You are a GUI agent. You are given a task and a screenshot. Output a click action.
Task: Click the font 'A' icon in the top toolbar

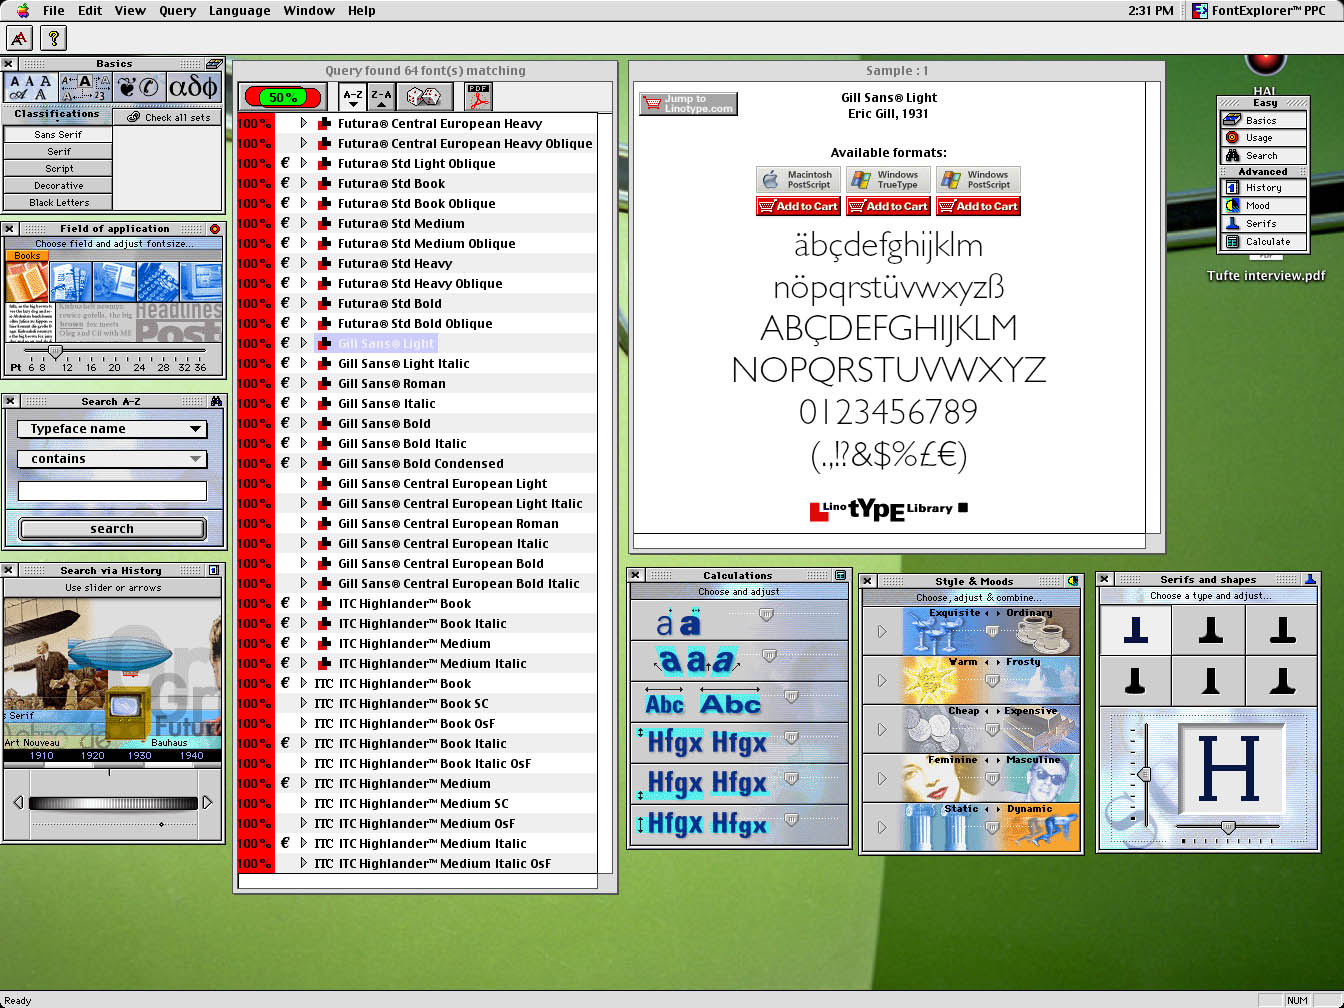pos(19,38)
